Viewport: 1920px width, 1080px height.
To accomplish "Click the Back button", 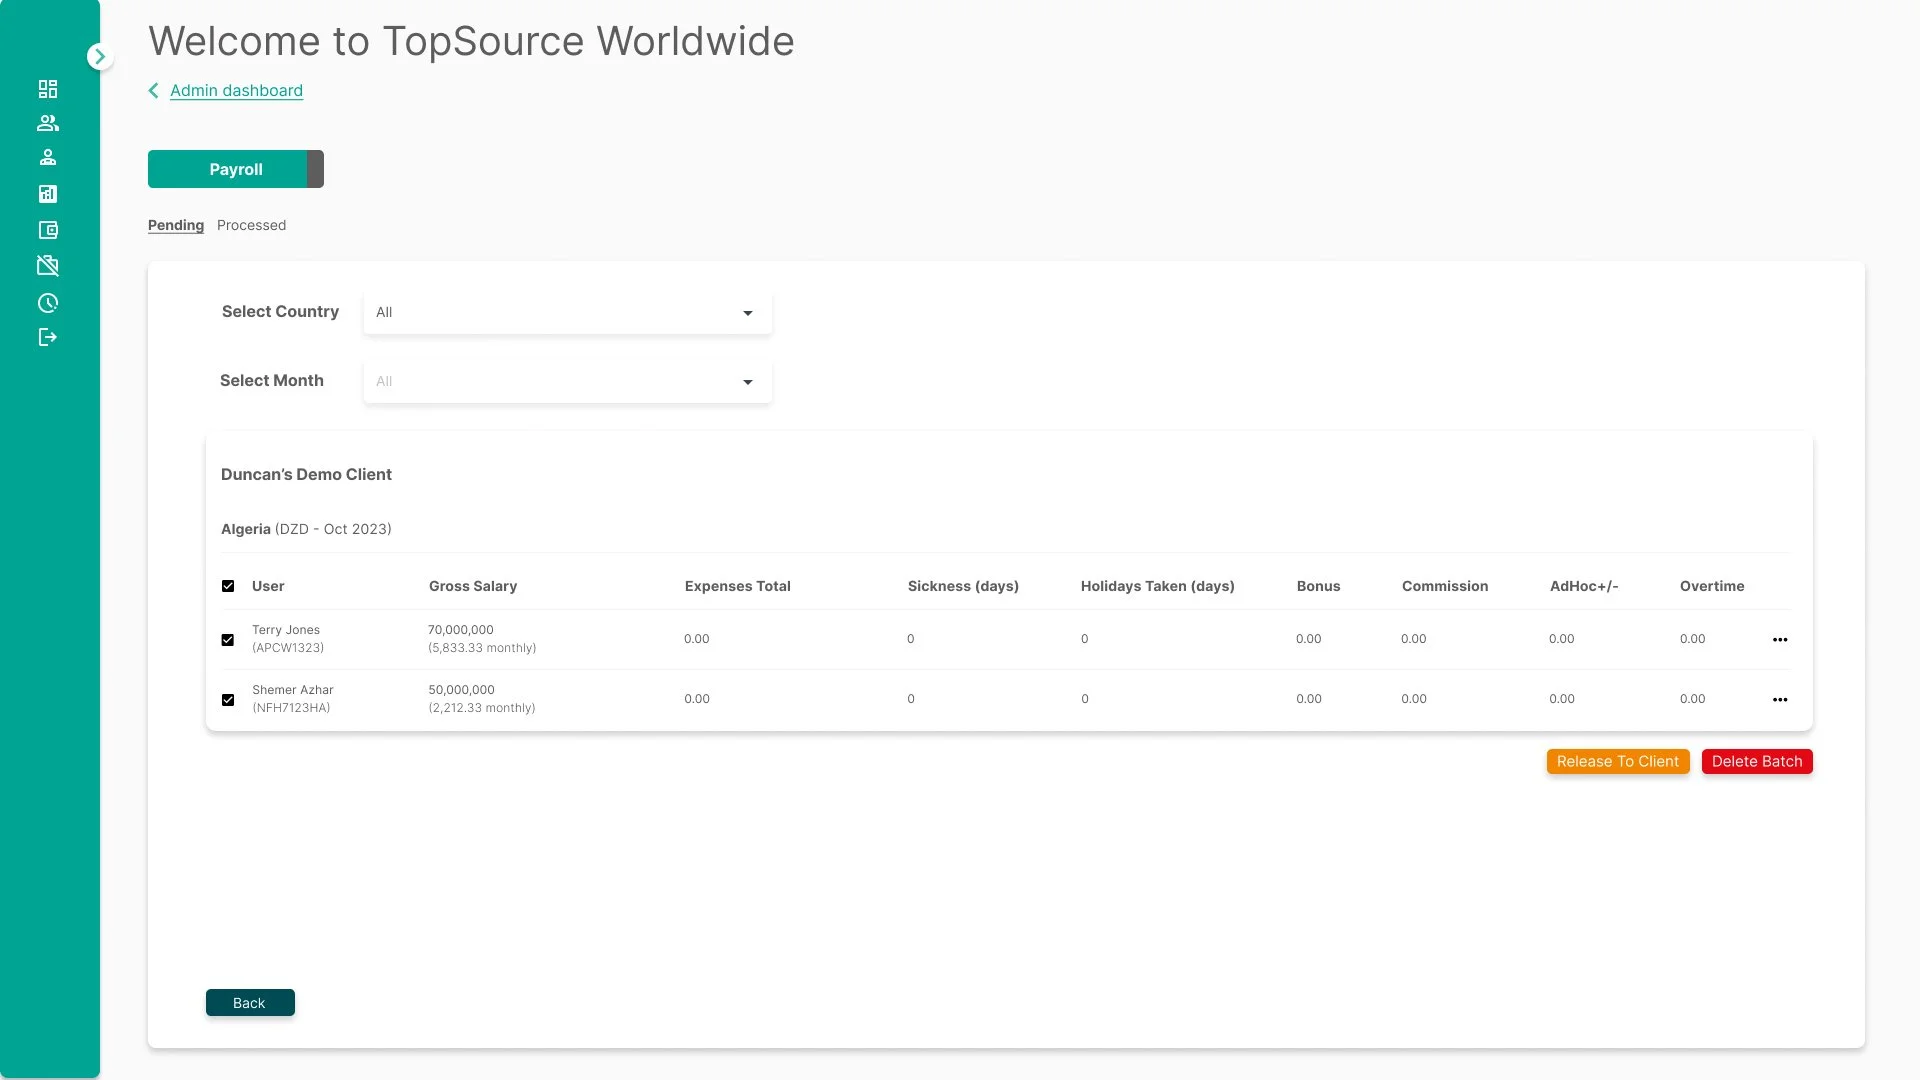I will [x=250, y=1003].
